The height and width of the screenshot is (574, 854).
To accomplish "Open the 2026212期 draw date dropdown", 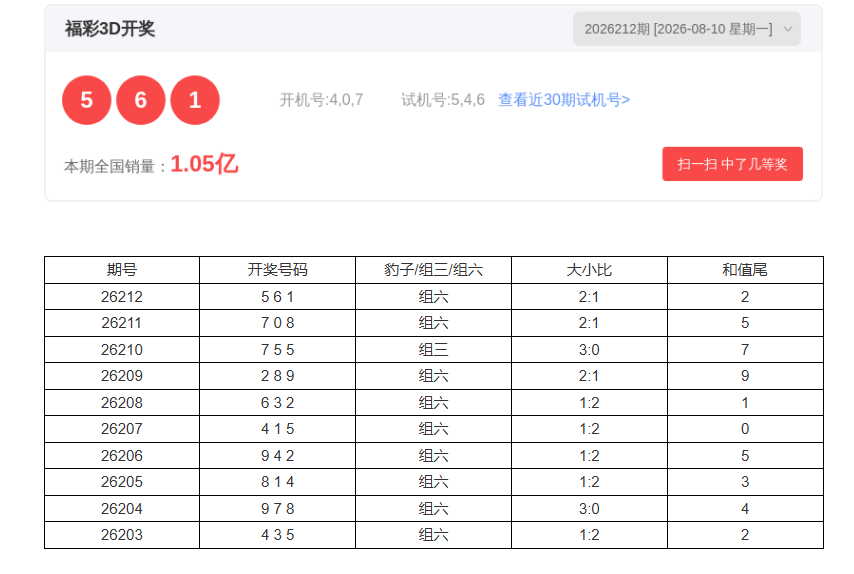I will tap(686, 29).
